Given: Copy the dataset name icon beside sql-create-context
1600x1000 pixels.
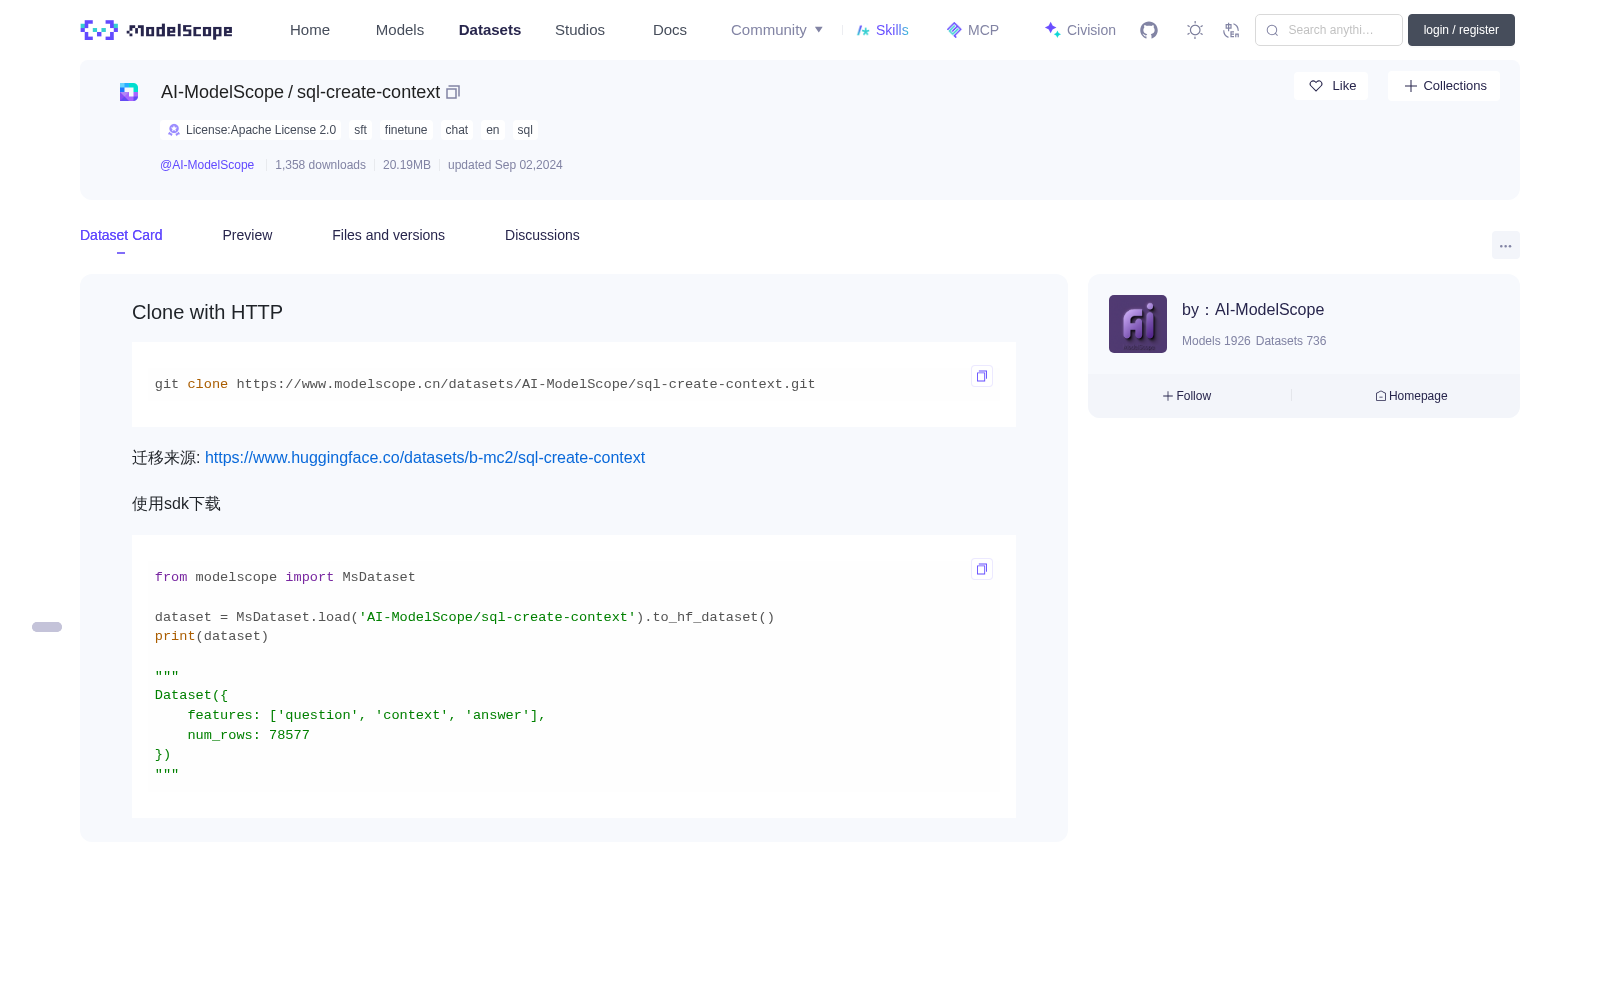Looking at the screenshot, I should tap(453, 92).
